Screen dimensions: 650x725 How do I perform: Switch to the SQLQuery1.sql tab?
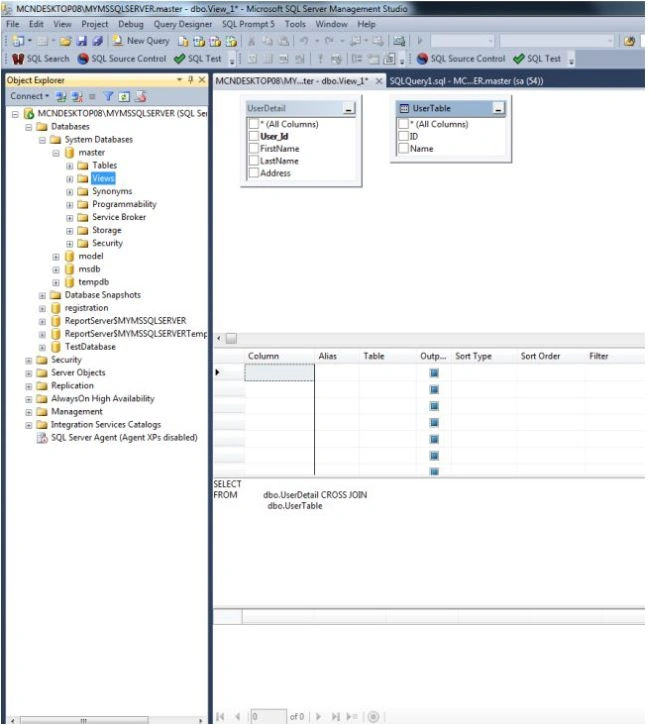466,81
